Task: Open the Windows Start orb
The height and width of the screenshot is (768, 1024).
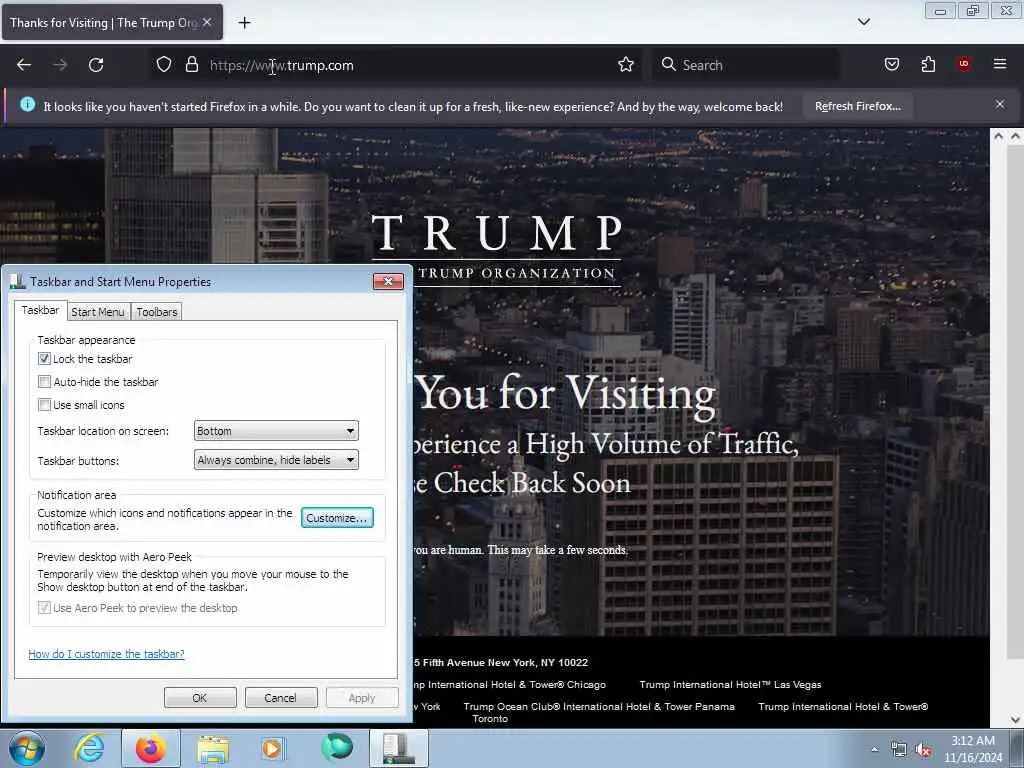Action: click(27, 748)
